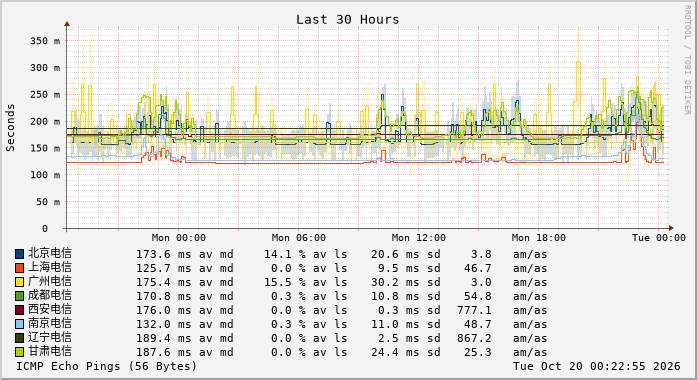Select the 甘肃电信 legend label
This screenshot has width=697, height=380.
[x=50, y=351]
